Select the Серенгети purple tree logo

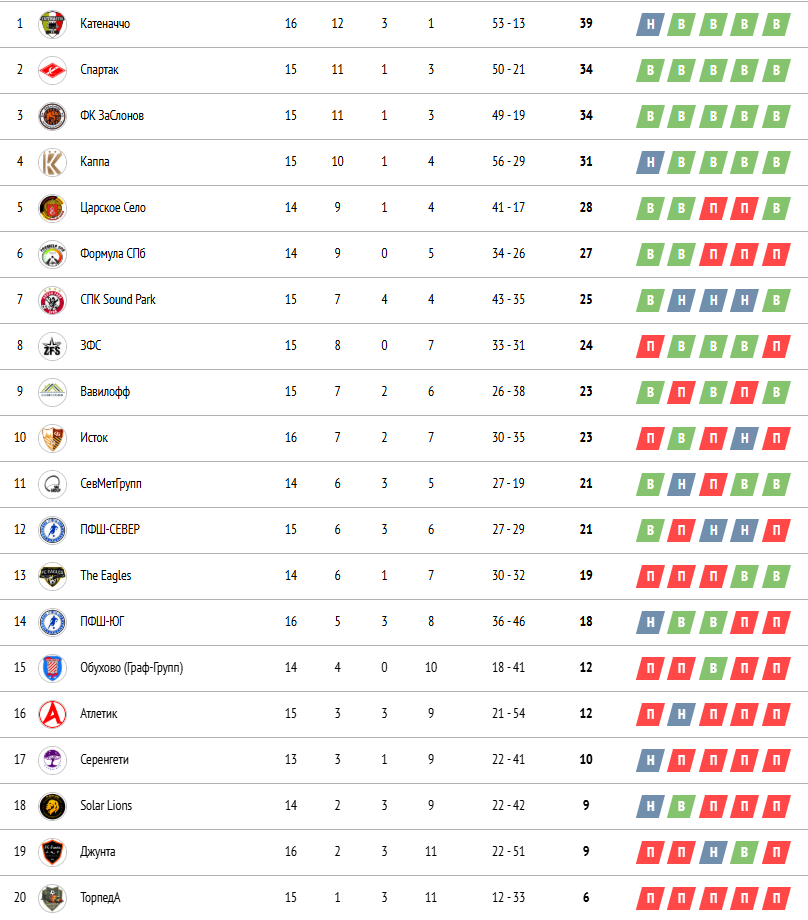coord(52,760)
